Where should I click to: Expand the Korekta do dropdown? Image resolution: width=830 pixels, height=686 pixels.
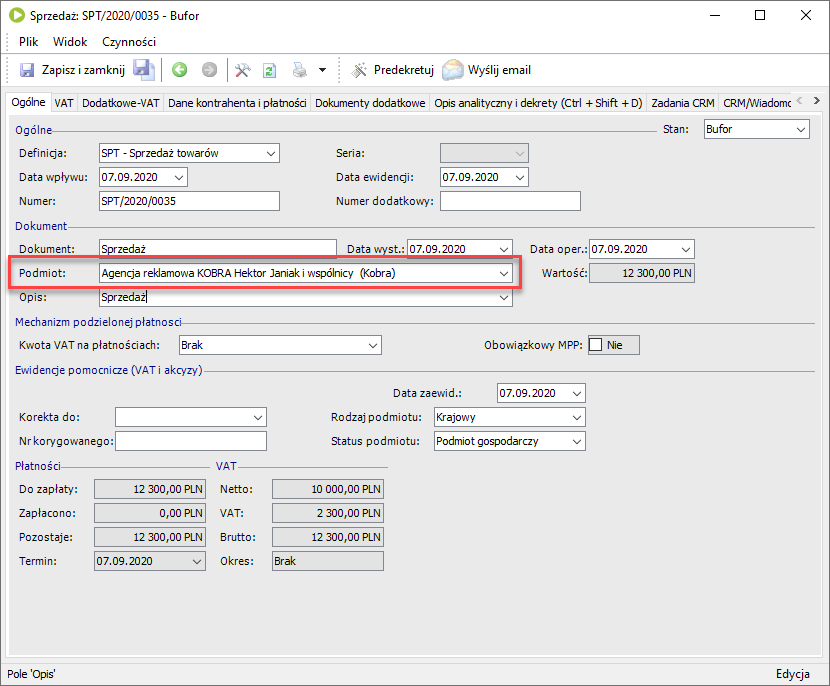click(x=258, y=418)
